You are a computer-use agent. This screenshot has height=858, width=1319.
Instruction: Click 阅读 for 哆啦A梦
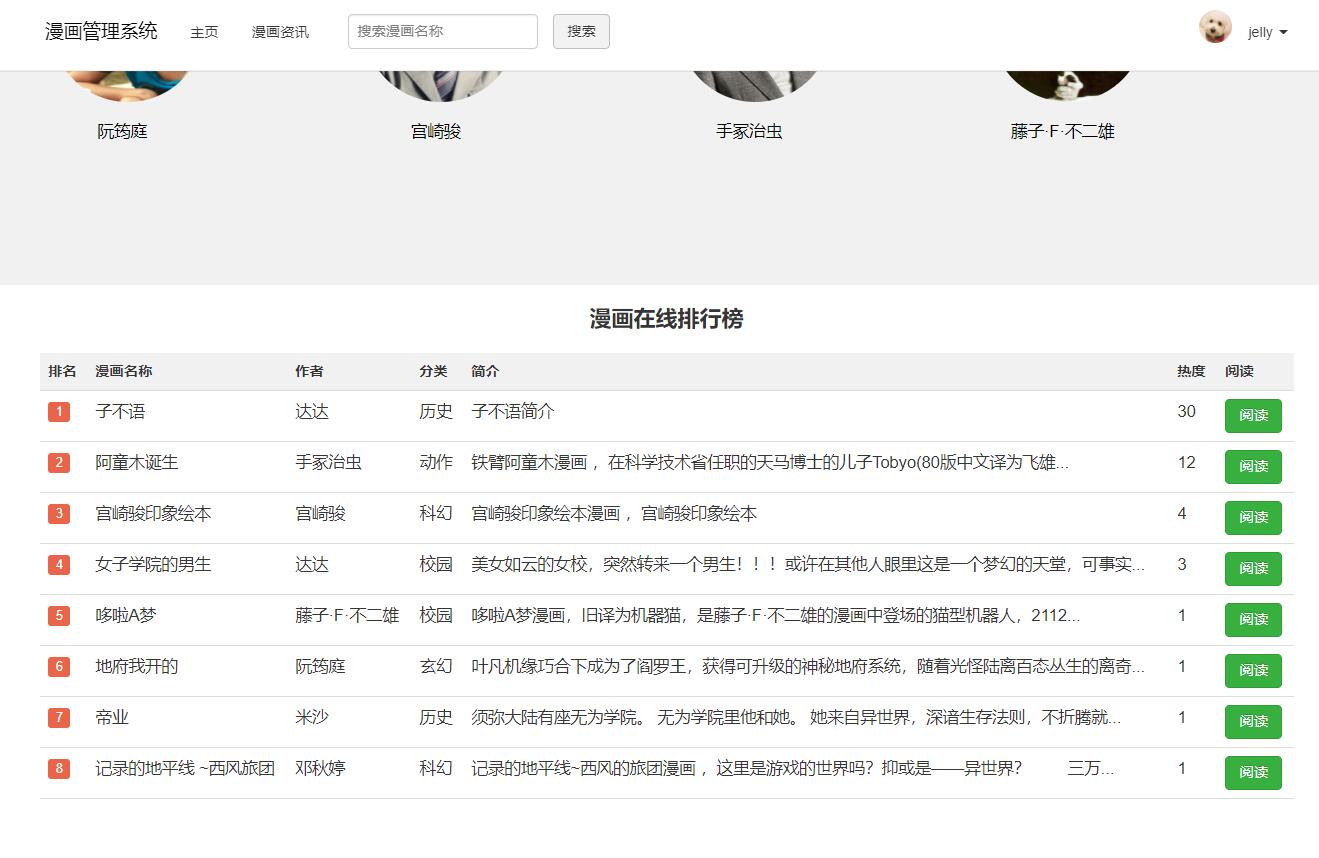pyautogui.click(x=1252, y=620)
